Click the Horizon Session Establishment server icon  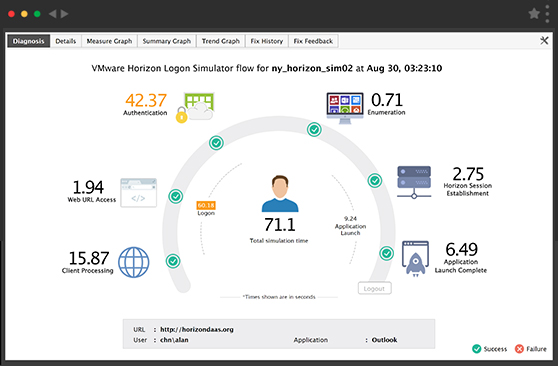click(414, 182)
